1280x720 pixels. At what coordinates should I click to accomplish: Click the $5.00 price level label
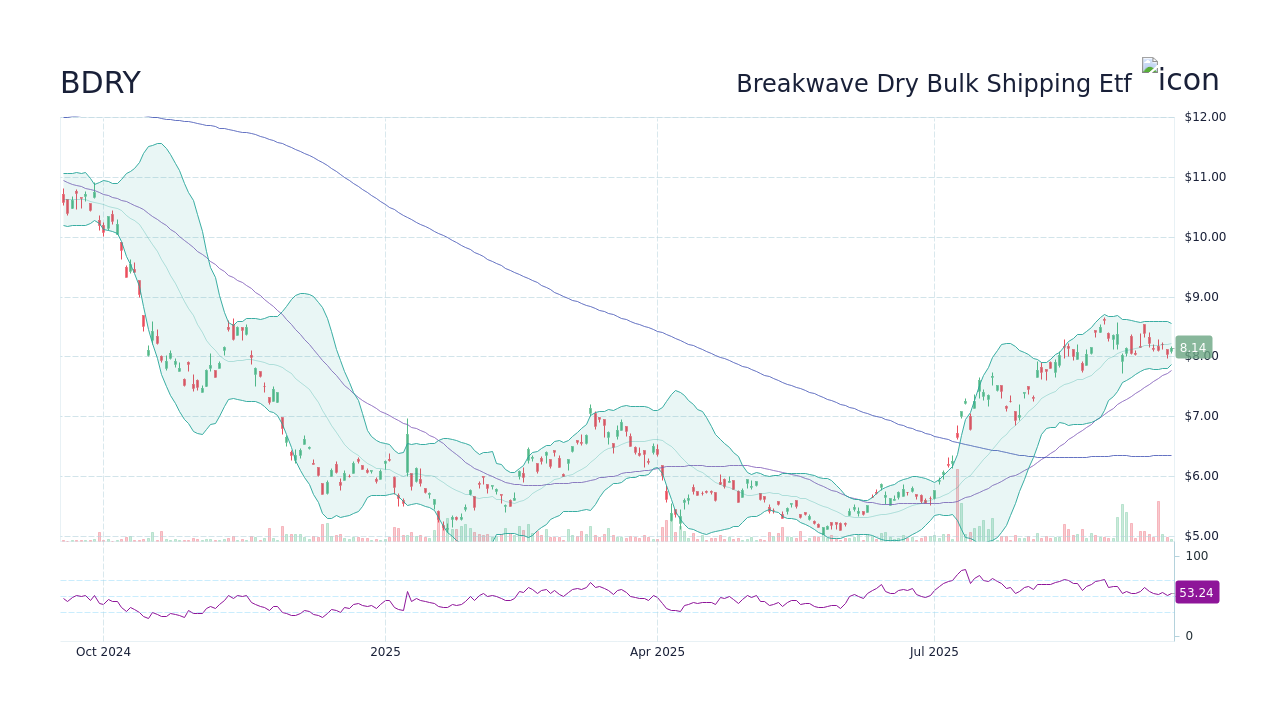pos(1200,536)
